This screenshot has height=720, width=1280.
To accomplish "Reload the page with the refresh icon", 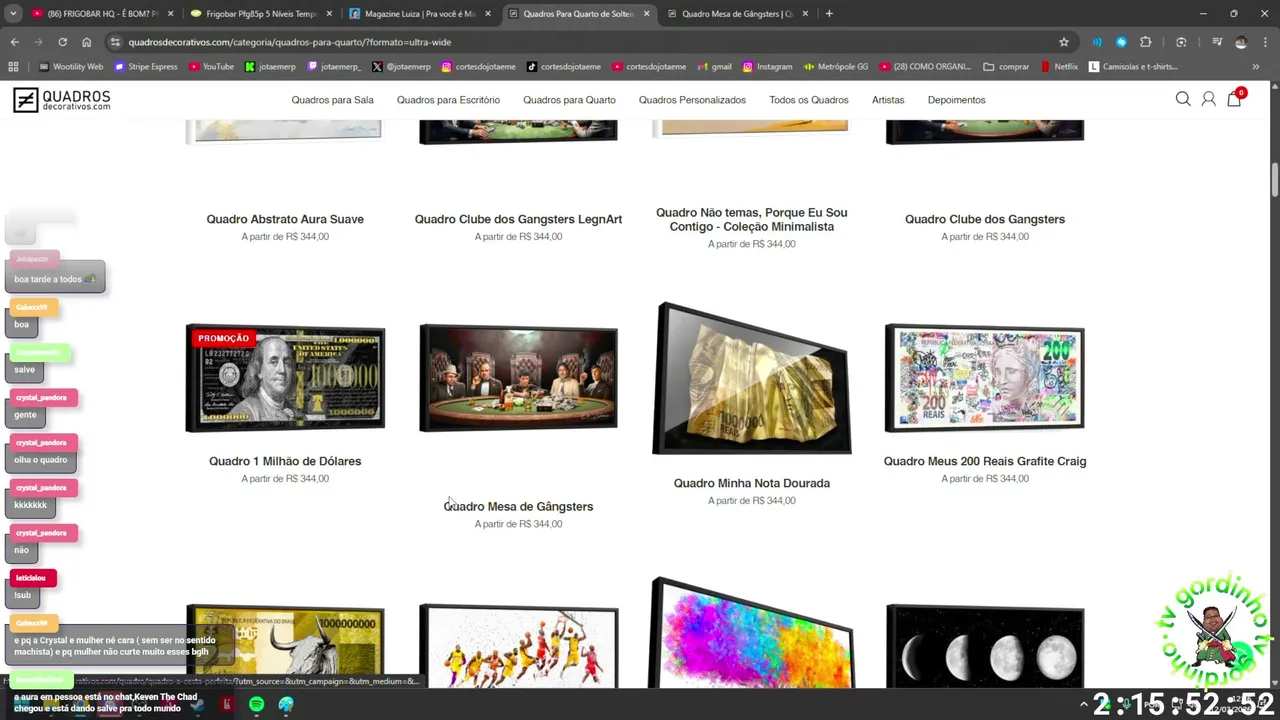I will coord(62,42).
